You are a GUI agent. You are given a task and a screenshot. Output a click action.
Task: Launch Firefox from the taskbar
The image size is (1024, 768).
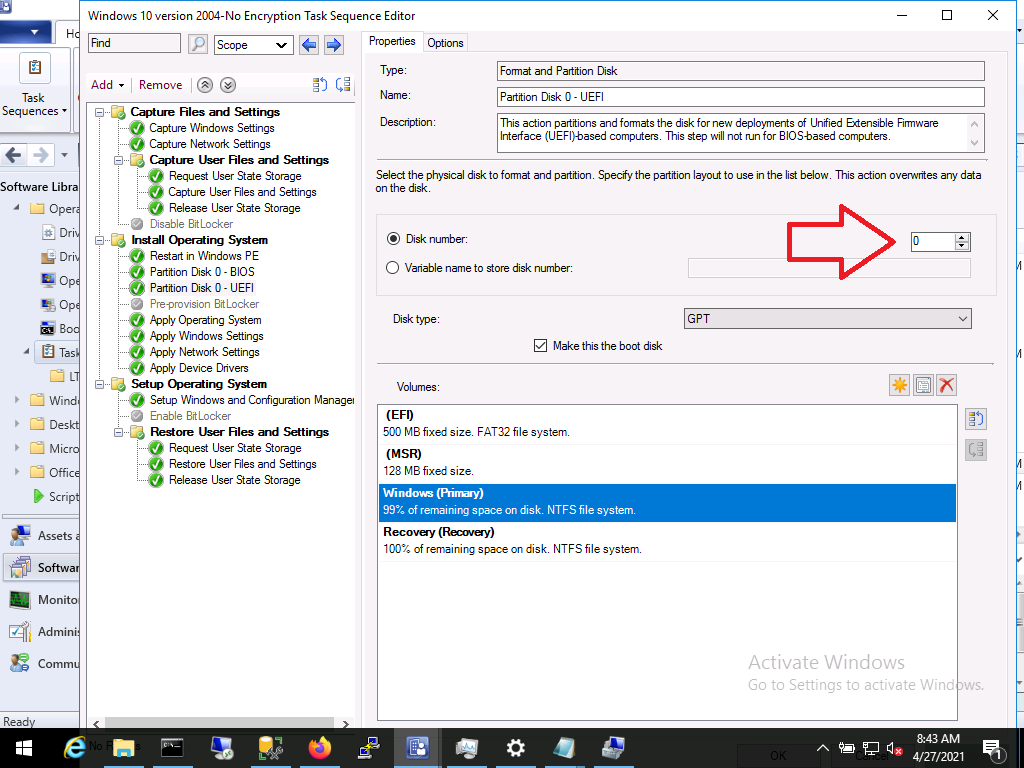point(319,747)
